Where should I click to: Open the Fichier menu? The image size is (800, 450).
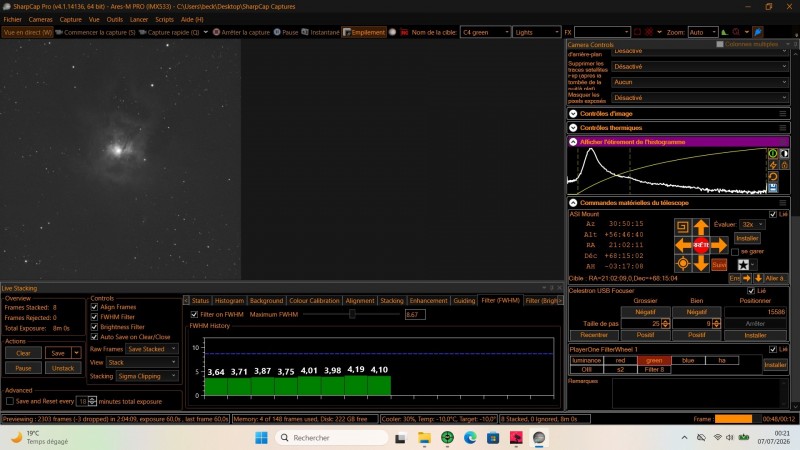tap(12, 19)
